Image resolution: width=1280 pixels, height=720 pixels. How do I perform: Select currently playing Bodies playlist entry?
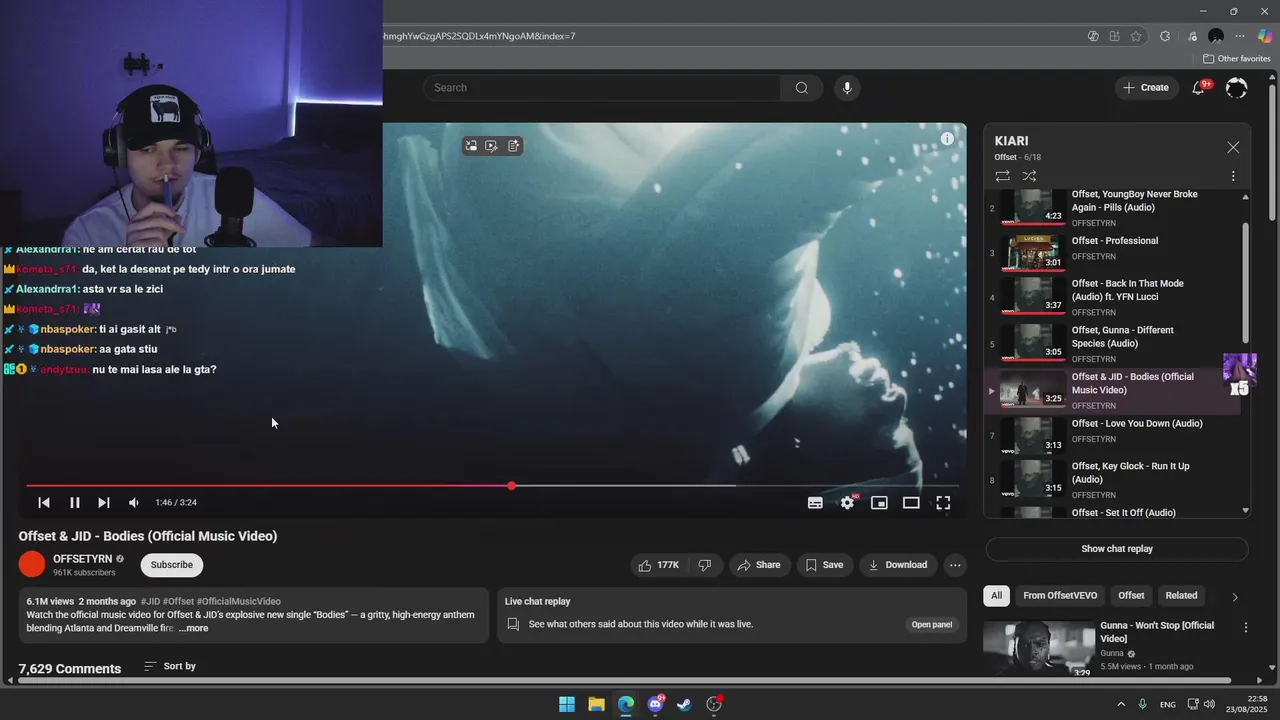[1112, 390]
